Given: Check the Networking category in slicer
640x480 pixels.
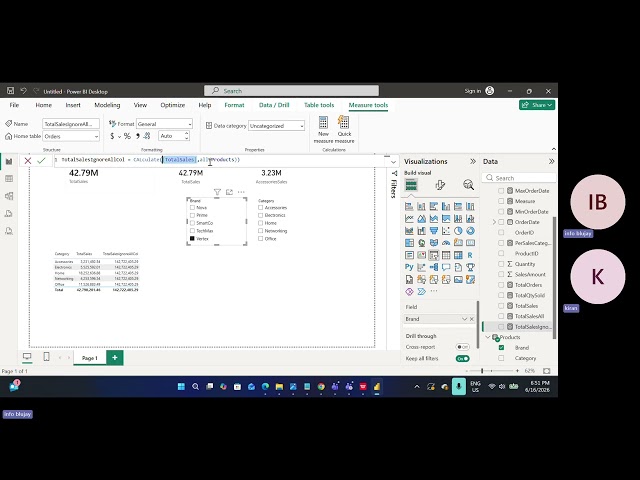Looking at the screenshot, I should 260,231.
